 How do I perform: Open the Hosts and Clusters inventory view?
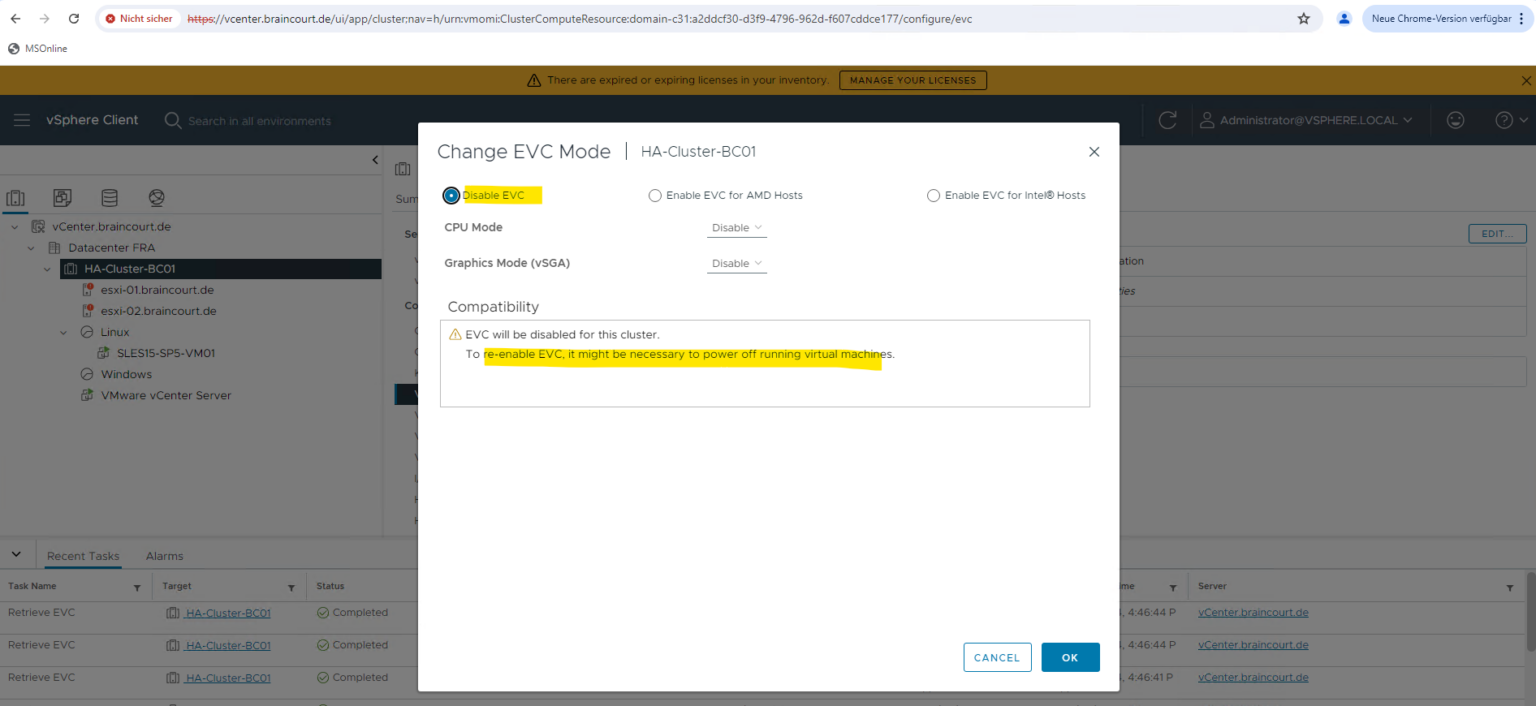(15, 197)
